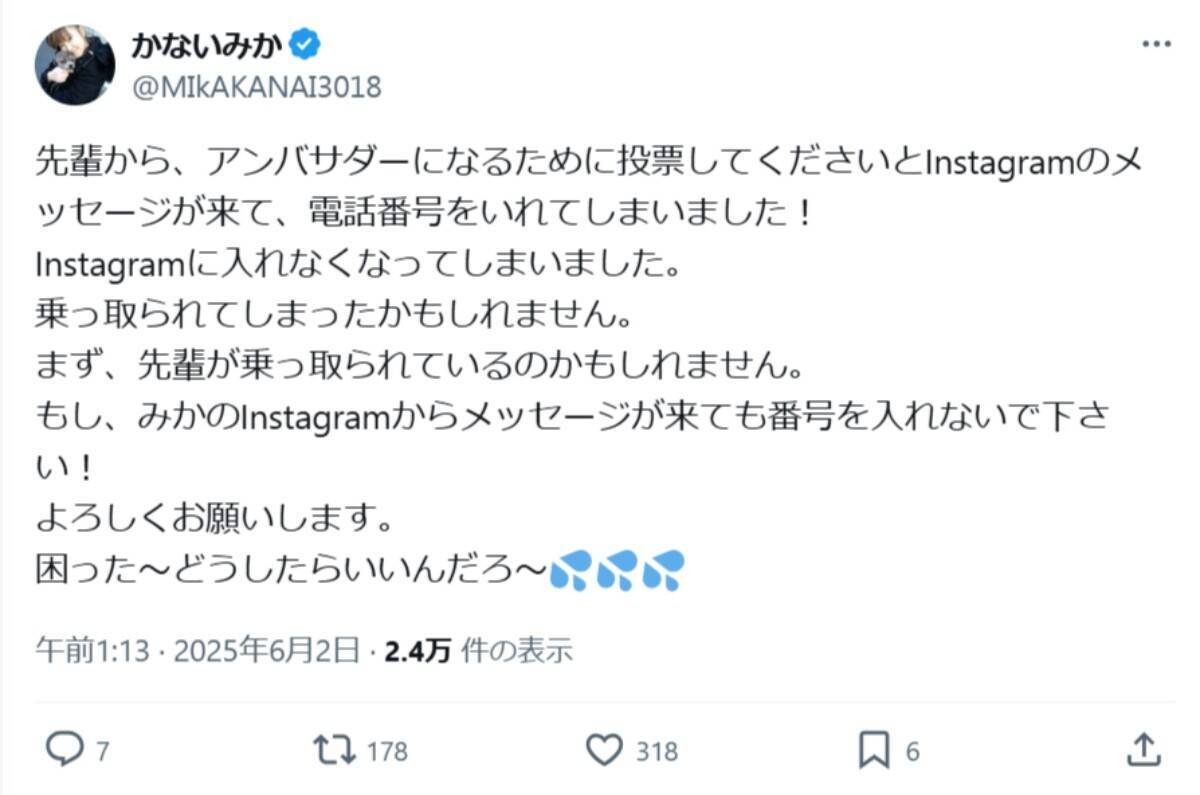Open the share icon at bottom right

click(x=1143, y=749)
